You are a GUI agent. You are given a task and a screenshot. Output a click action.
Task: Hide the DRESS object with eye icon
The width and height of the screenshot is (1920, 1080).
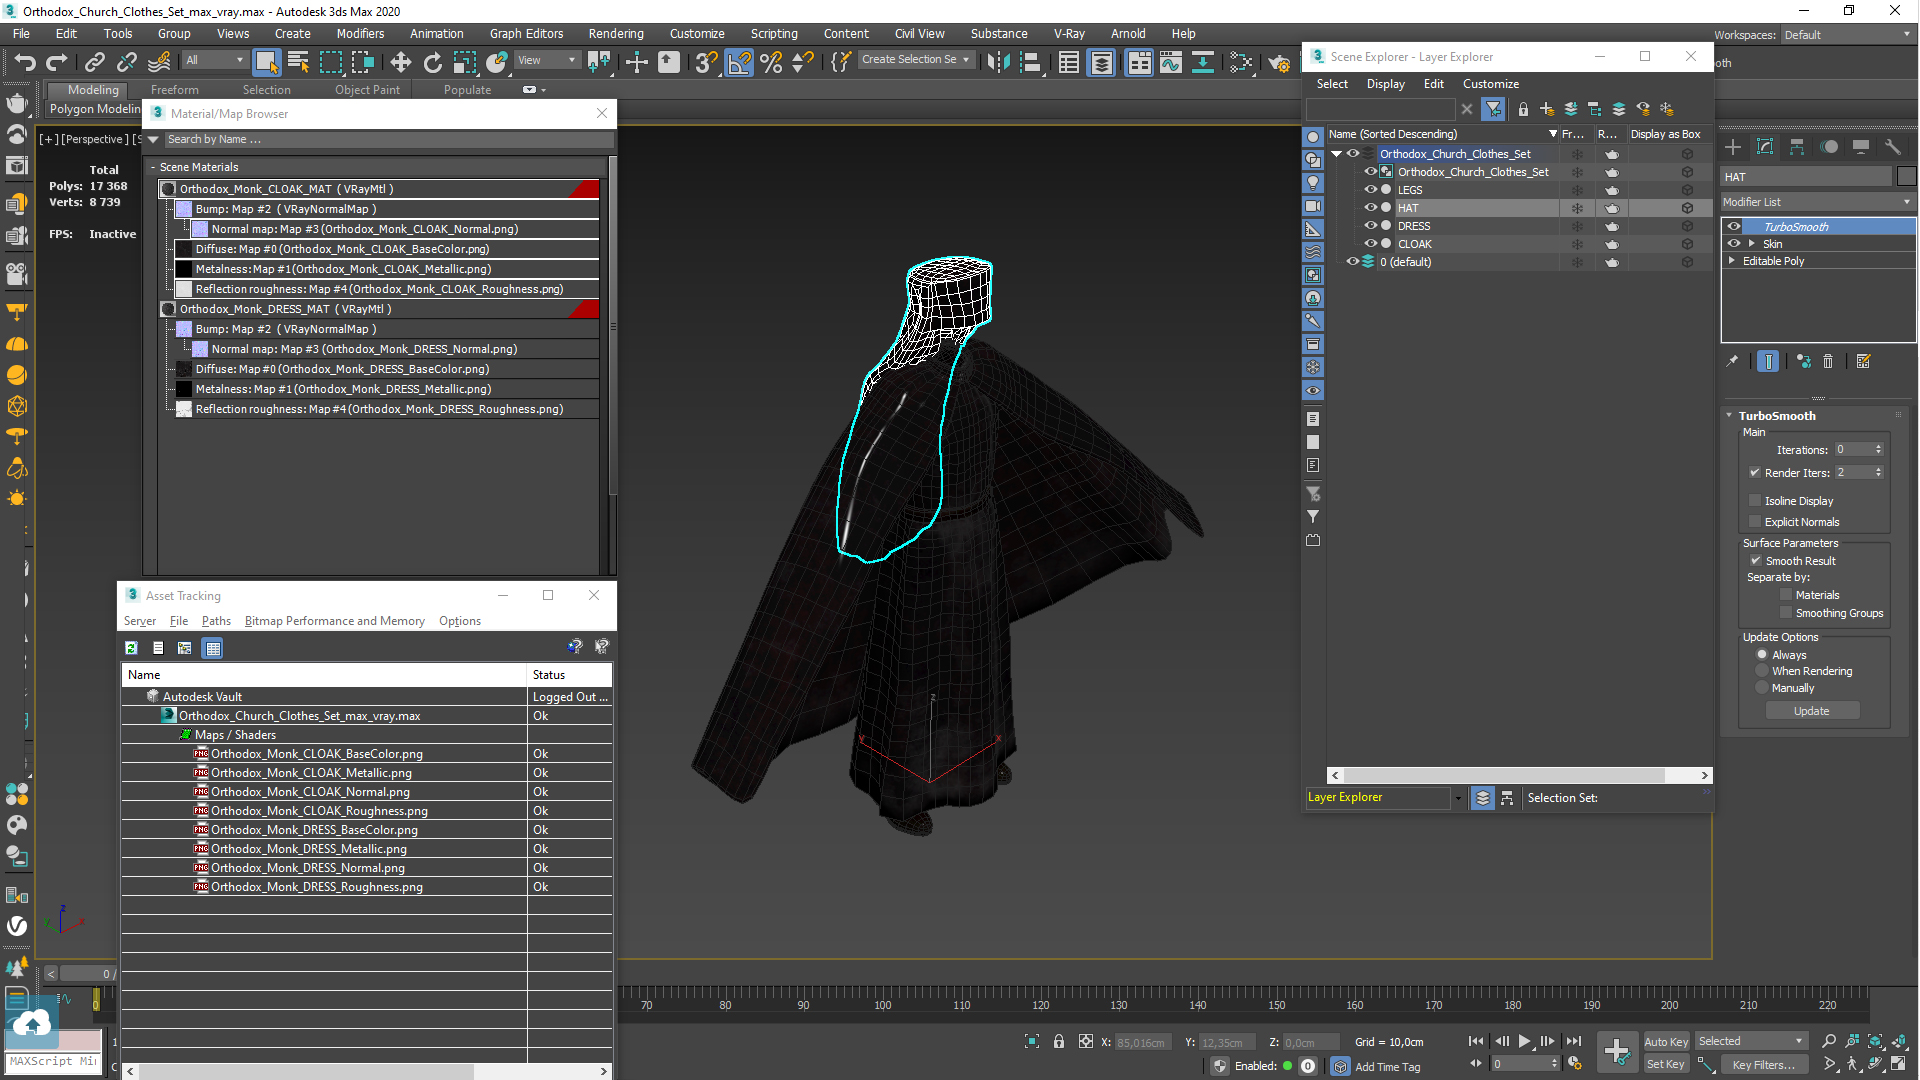pos(1371,226)
